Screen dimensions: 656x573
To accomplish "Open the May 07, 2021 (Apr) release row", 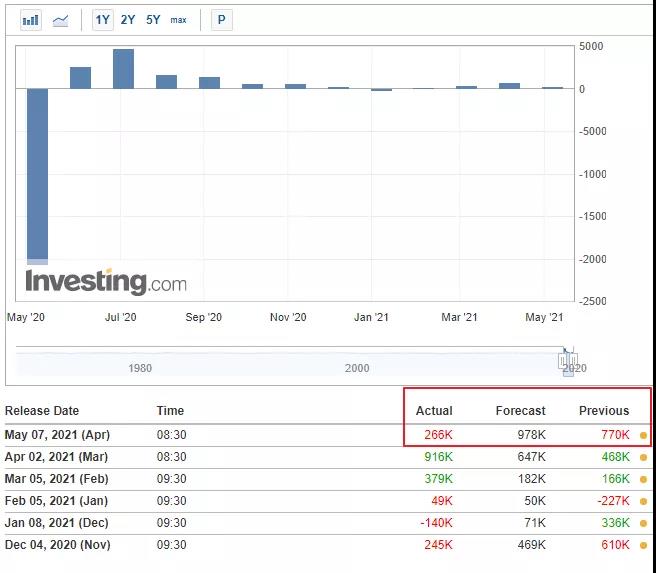I will (x=57, y=435).
